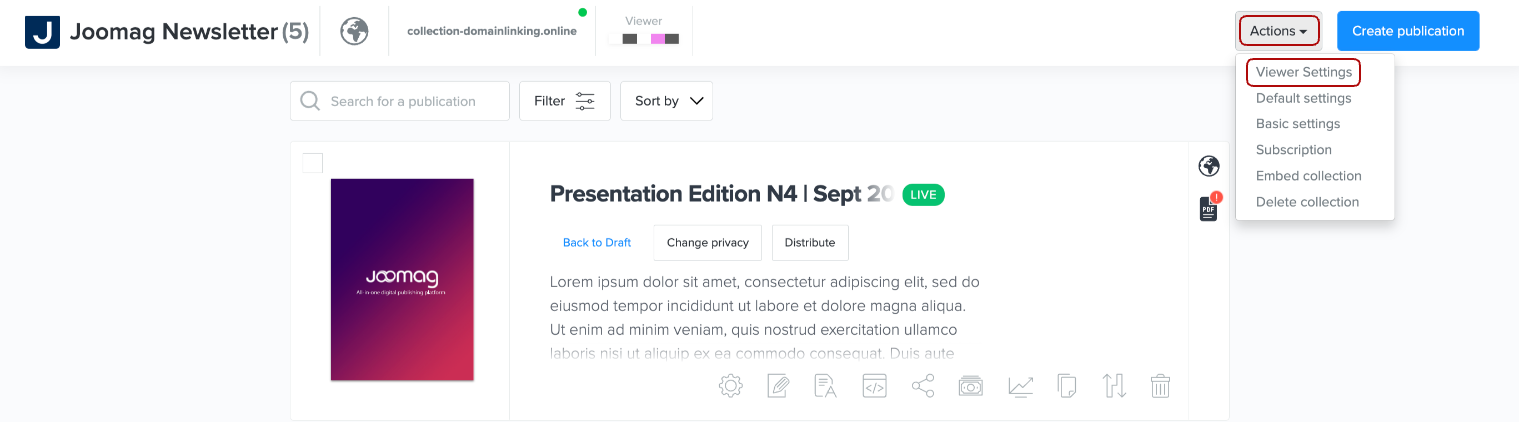Choose Embed collection menu item
This screenshot has height=422, width=1519.
pyautogui.click(x=1308, y=176)
